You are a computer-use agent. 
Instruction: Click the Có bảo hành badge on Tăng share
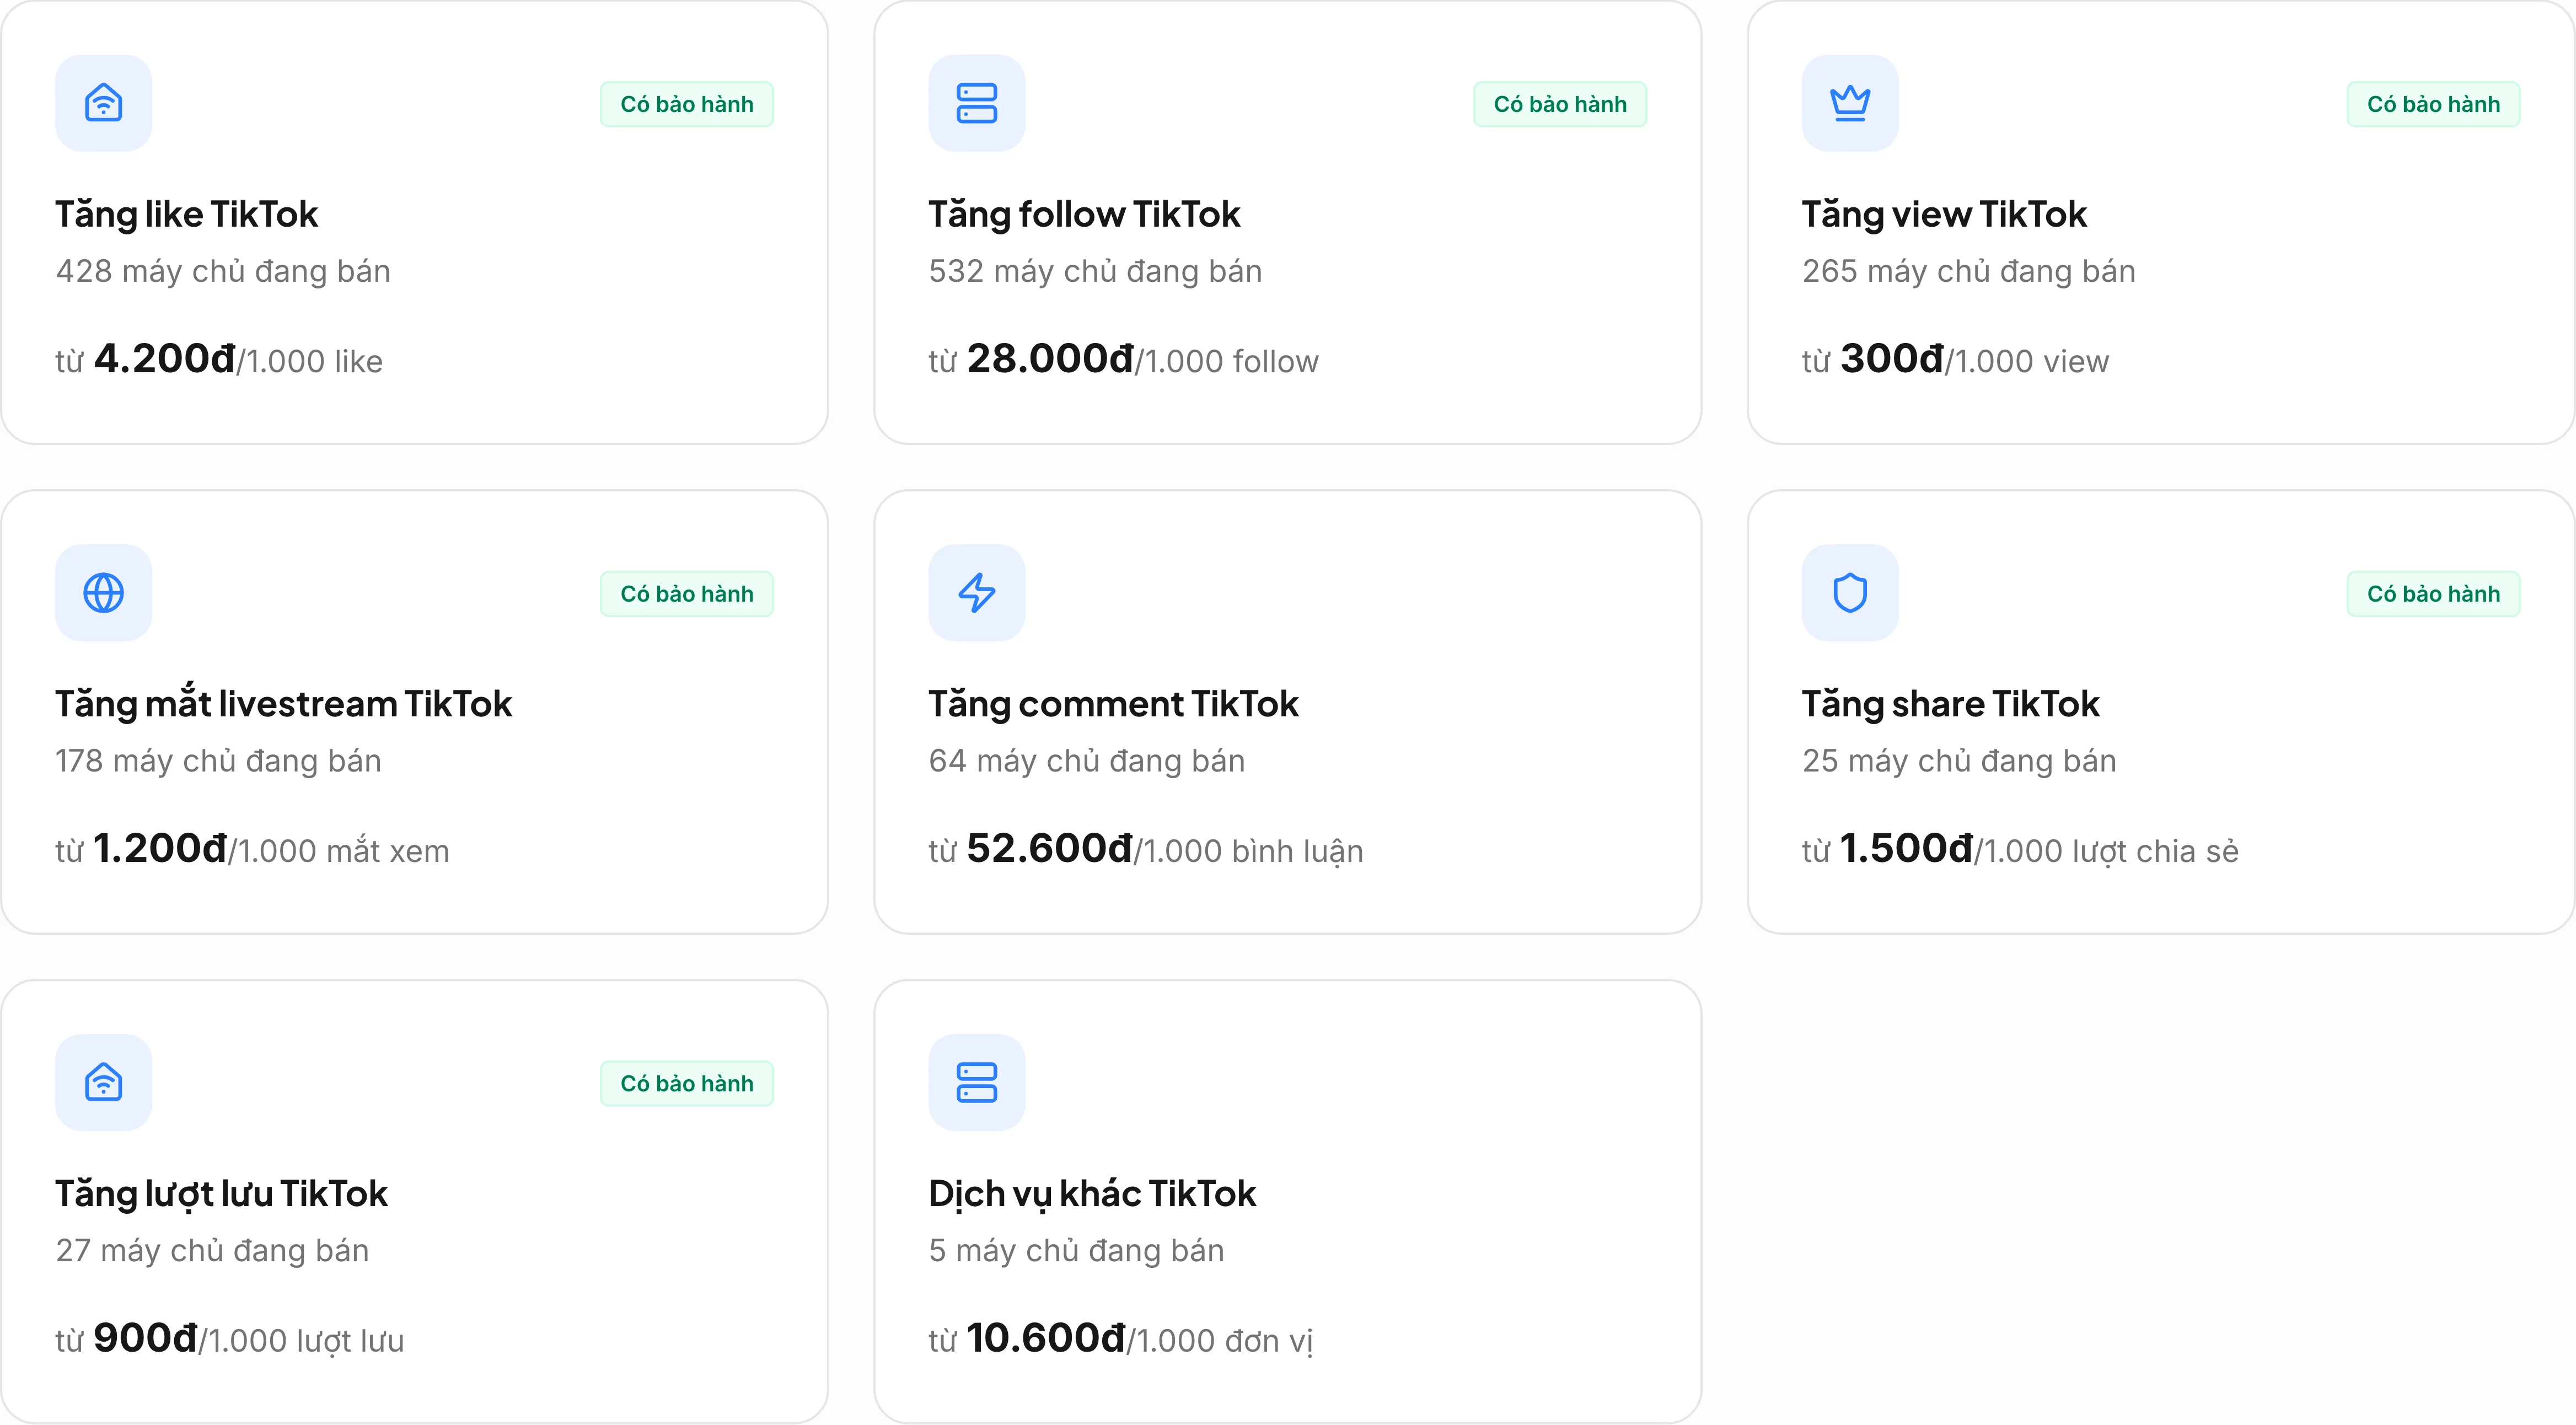coord(2433,594)
